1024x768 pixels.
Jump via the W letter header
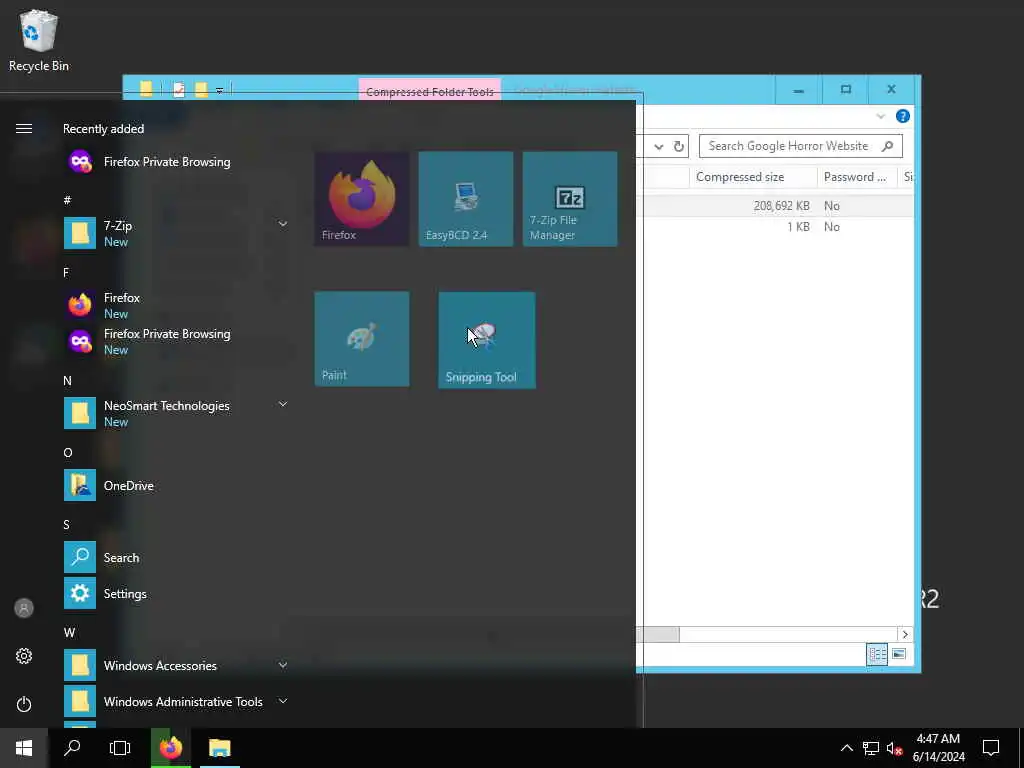click(69, 633)
